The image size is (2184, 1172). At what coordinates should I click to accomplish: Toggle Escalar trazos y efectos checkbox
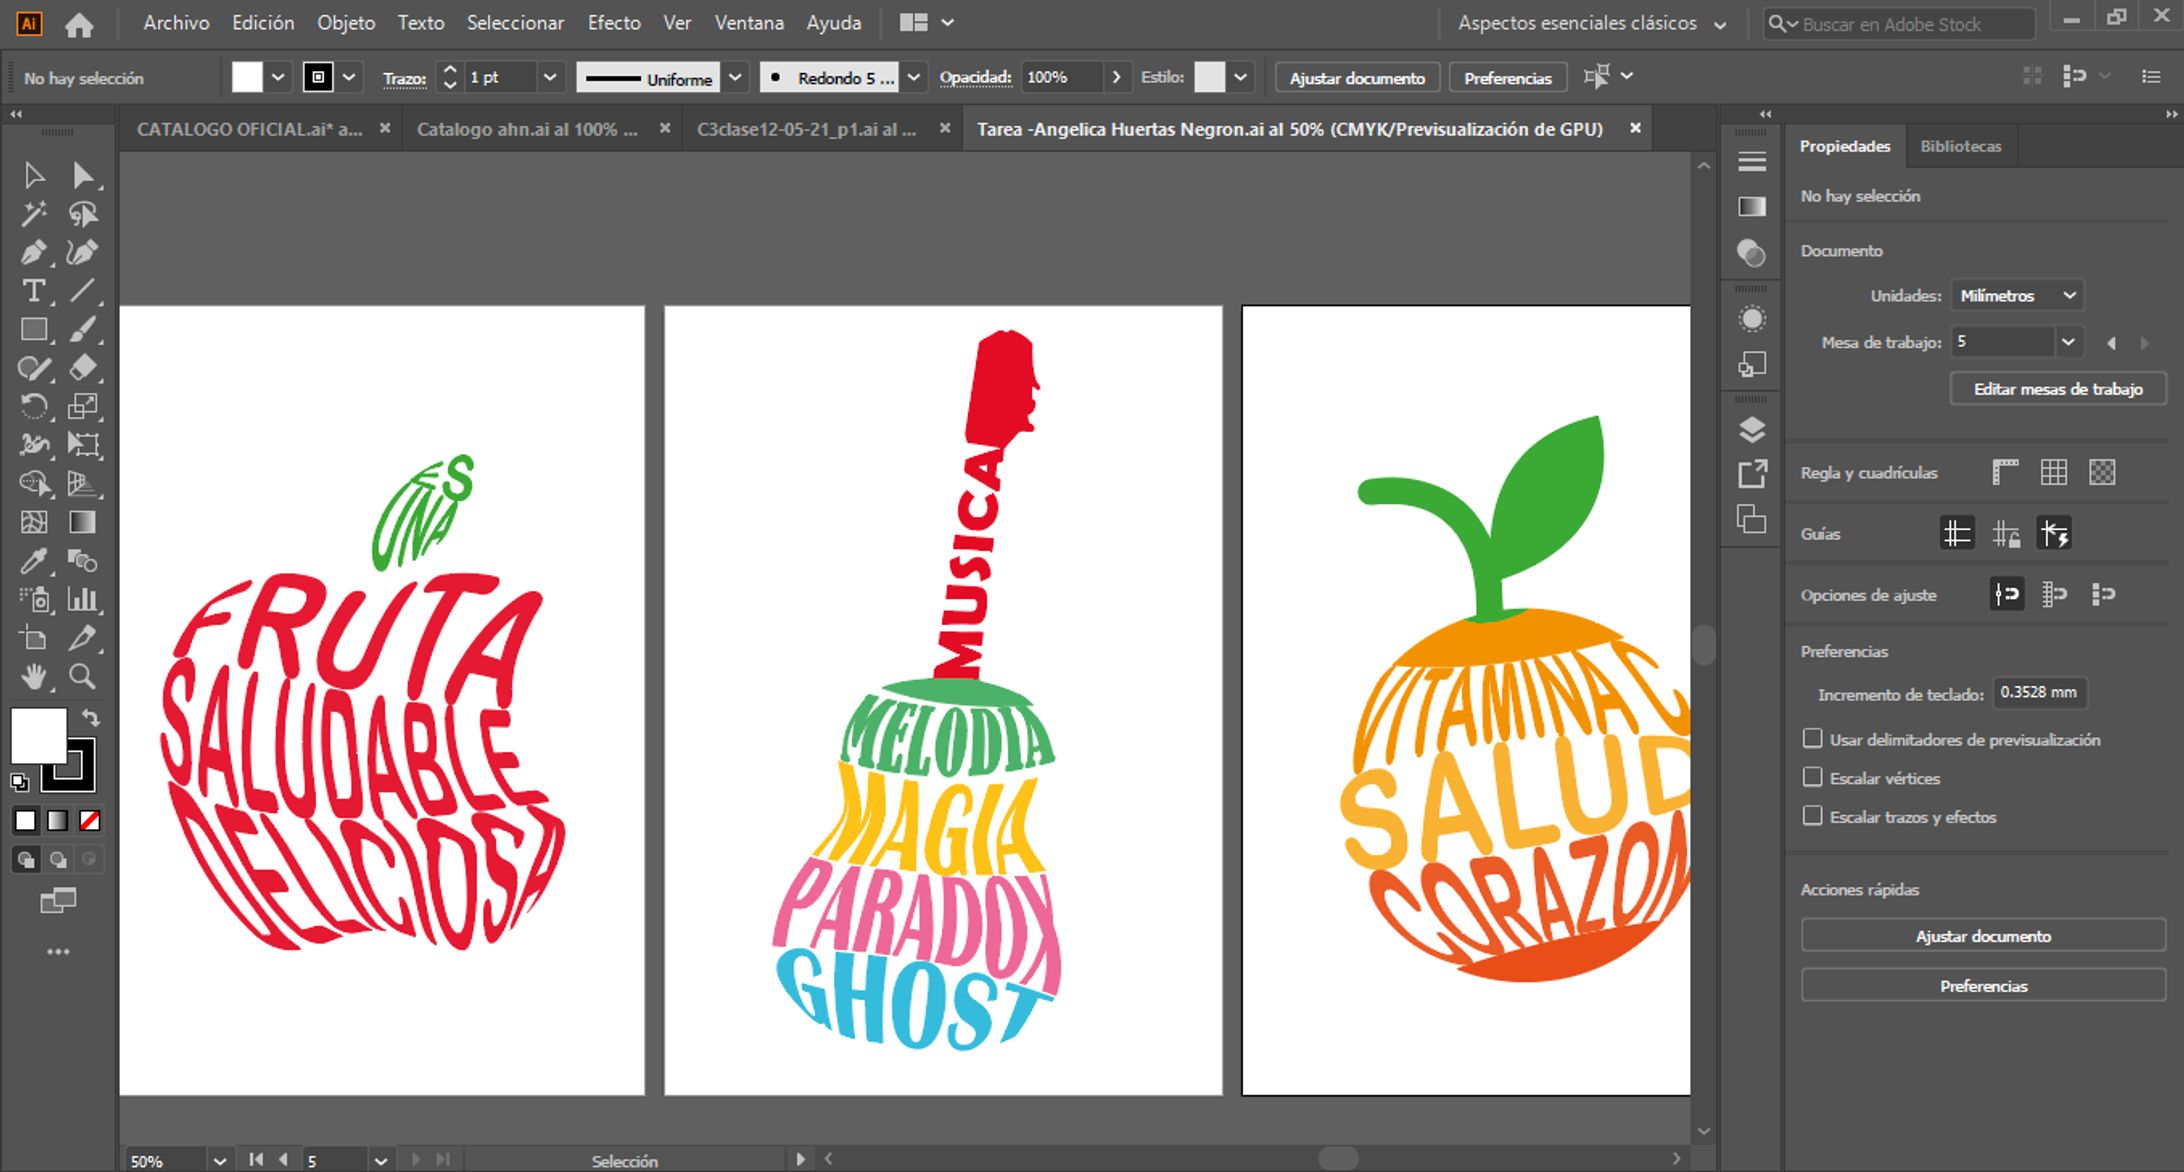pos(1812,816)
